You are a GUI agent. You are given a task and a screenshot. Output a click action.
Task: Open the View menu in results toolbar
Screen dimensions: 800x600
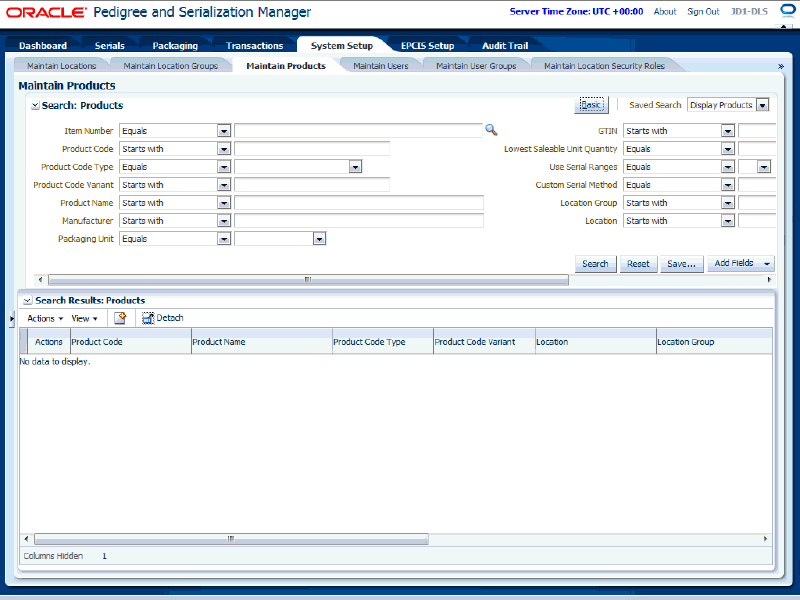pyautogui.click(x=84, y=318)
